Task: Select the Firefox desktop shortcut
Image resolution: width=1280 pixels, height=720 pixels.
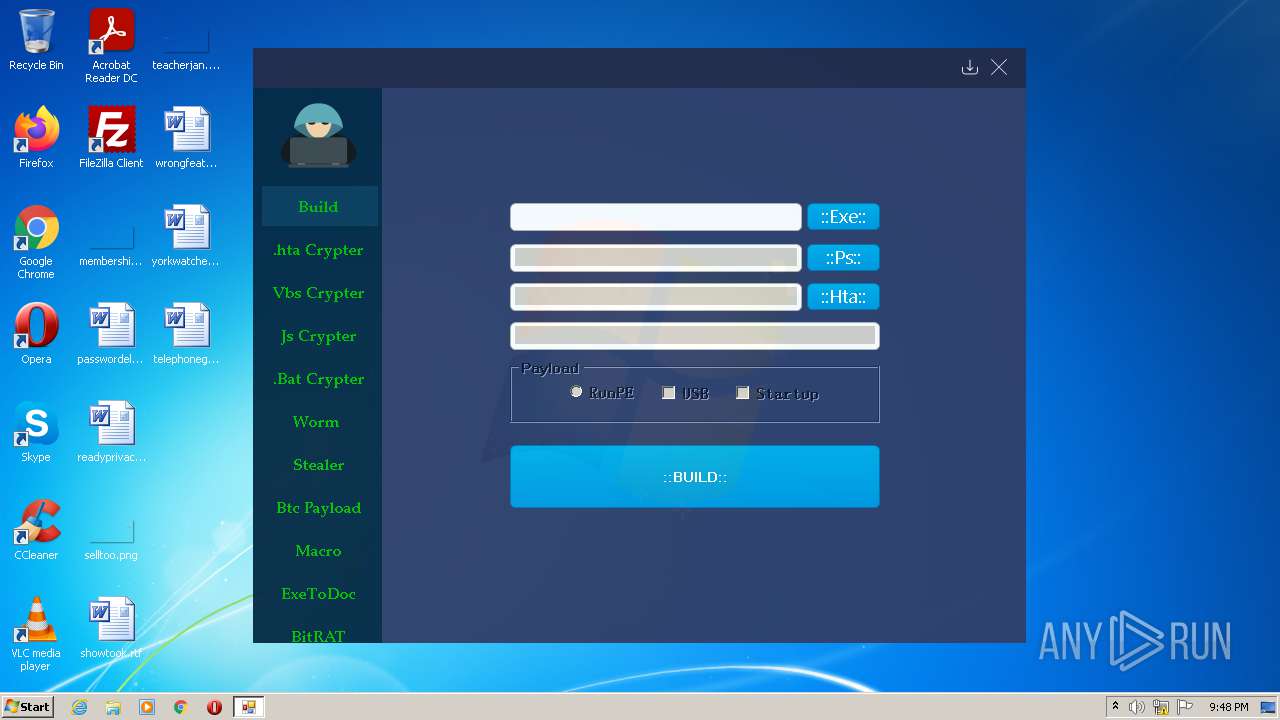Action: pyautogui.click(x=36, y=138)
